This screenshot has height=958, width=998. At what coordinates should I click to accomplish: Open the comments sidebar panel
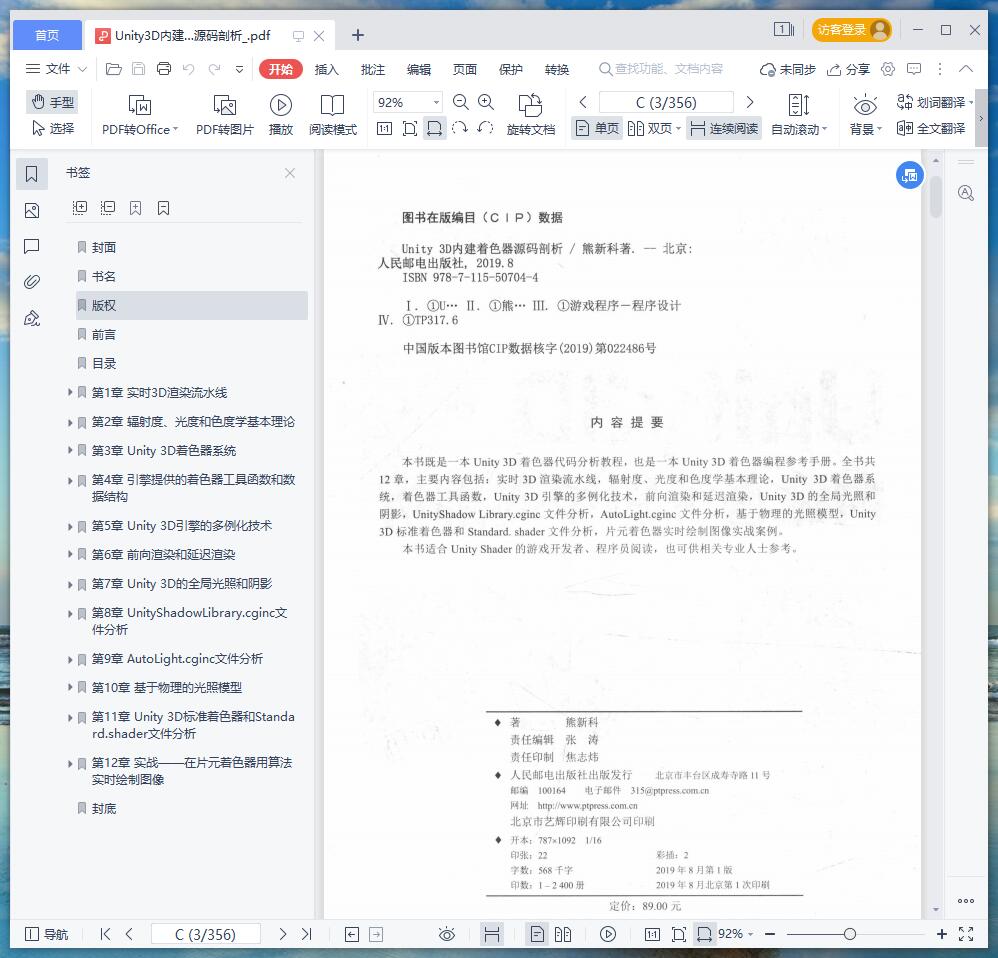32,246
